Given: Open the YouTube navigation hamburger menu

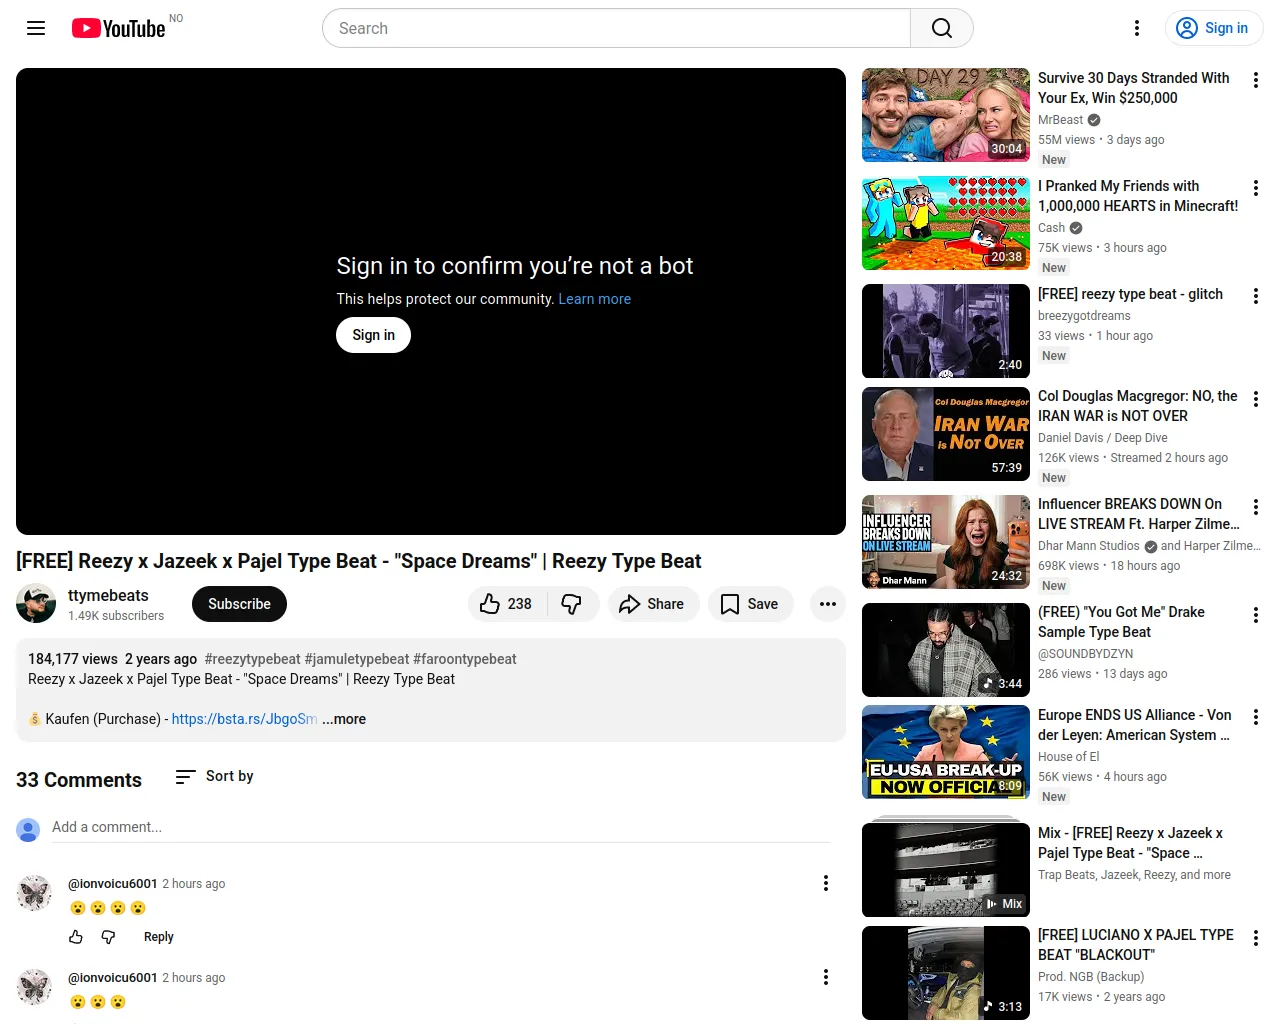Looking at the screenshot, I should click(36, 28).
